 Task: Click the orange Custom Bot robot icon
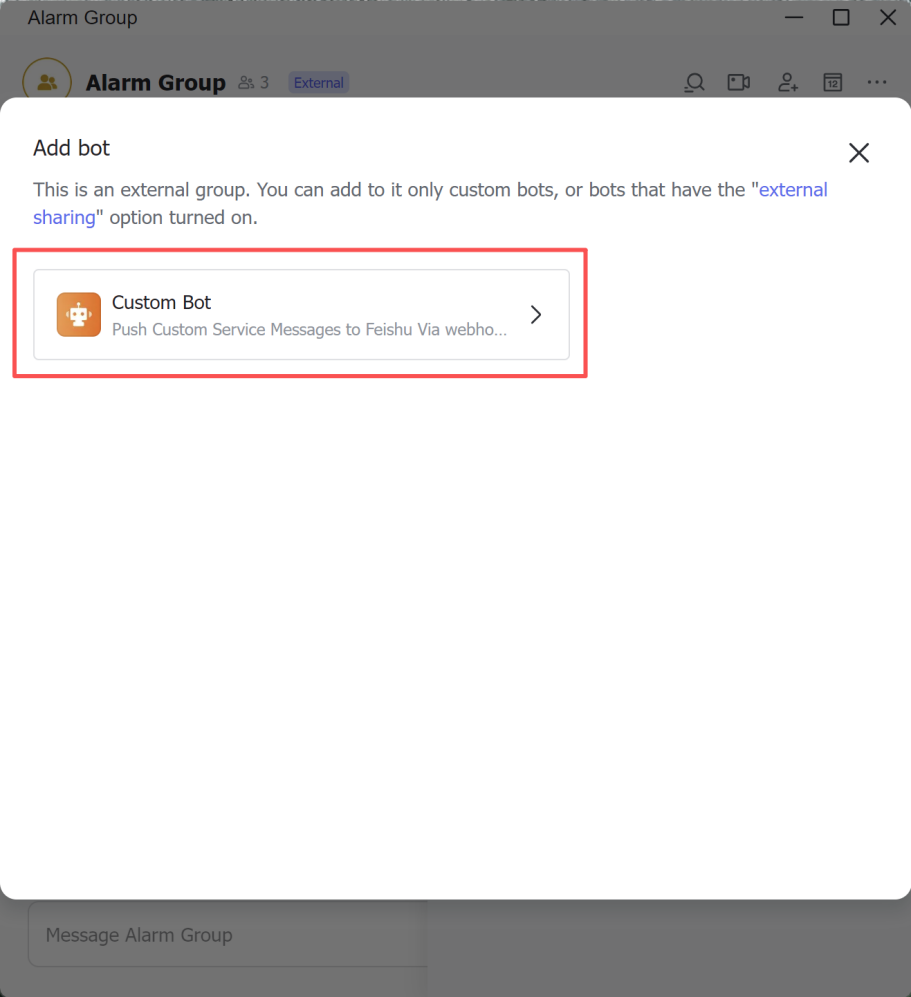coord(79,315)
